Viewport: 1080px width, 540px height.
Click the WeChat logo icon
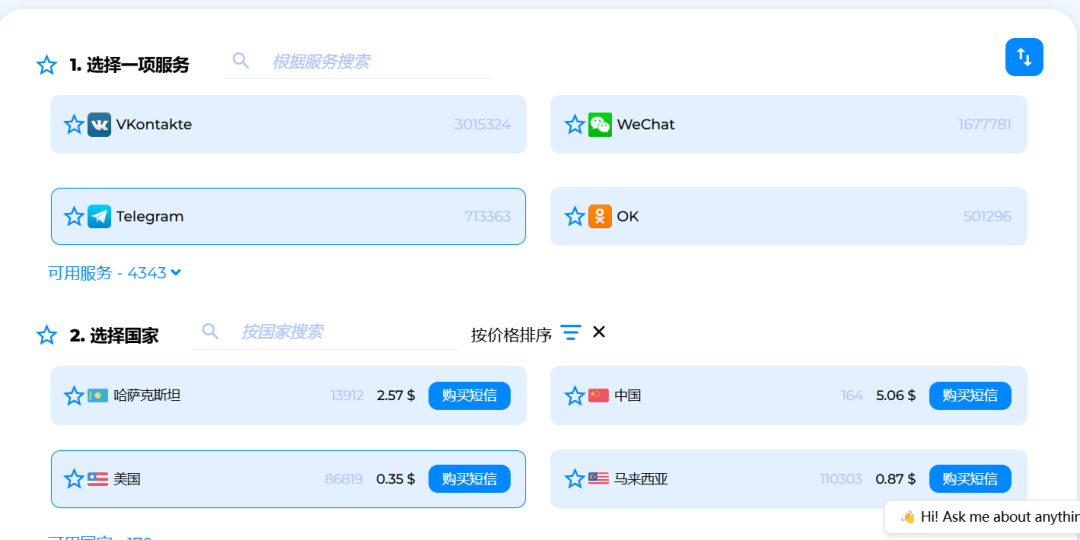pyautogui.click(x=600, y=125)
